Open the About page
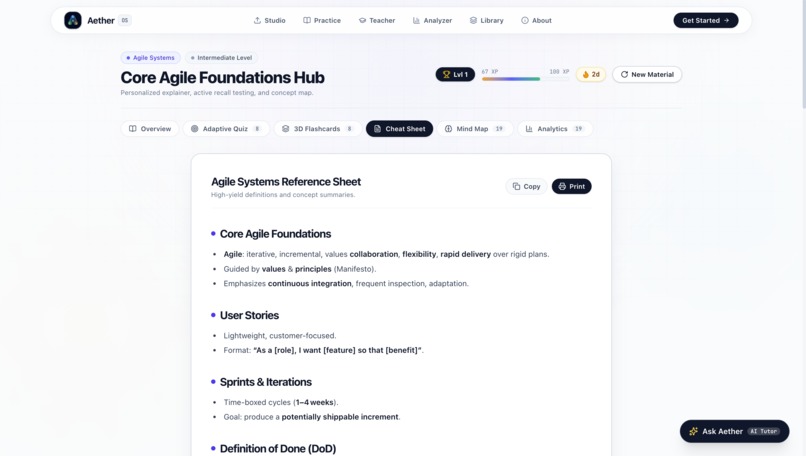 (x=536, y=21)
